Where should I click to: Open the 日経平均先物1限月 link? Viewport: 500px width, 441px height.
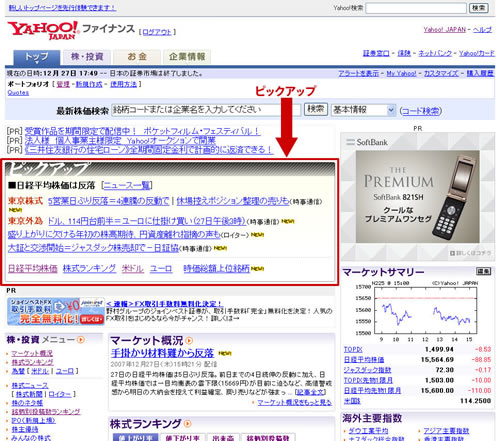click(x=372, y=390)
